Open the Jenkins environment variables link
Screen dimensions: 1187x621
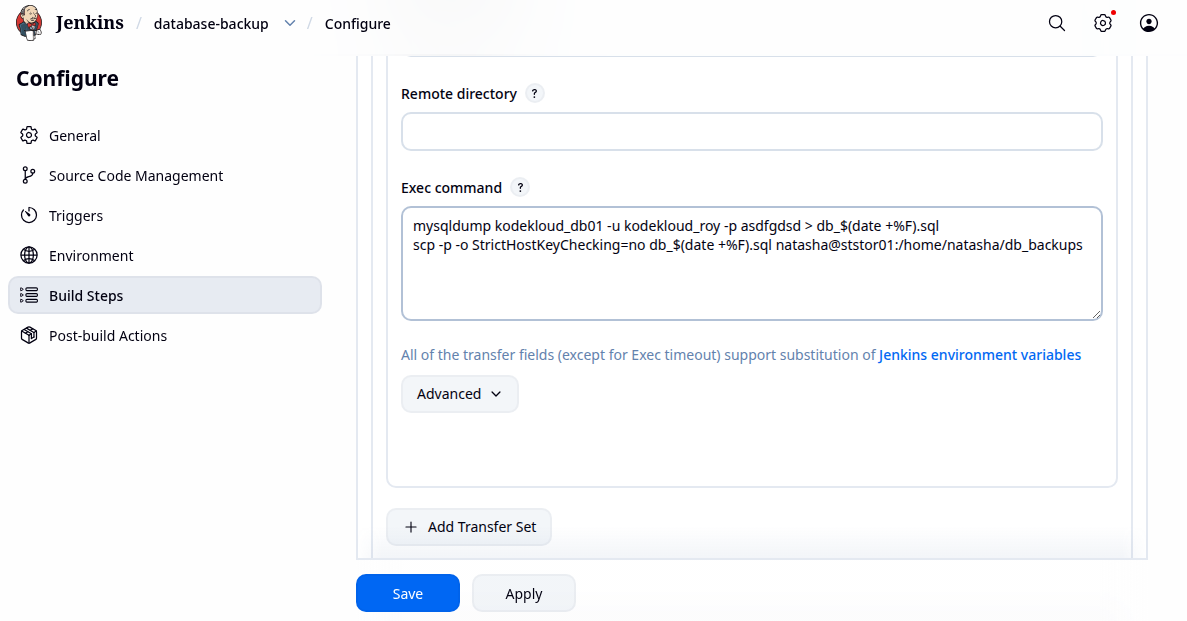(980, 355)
